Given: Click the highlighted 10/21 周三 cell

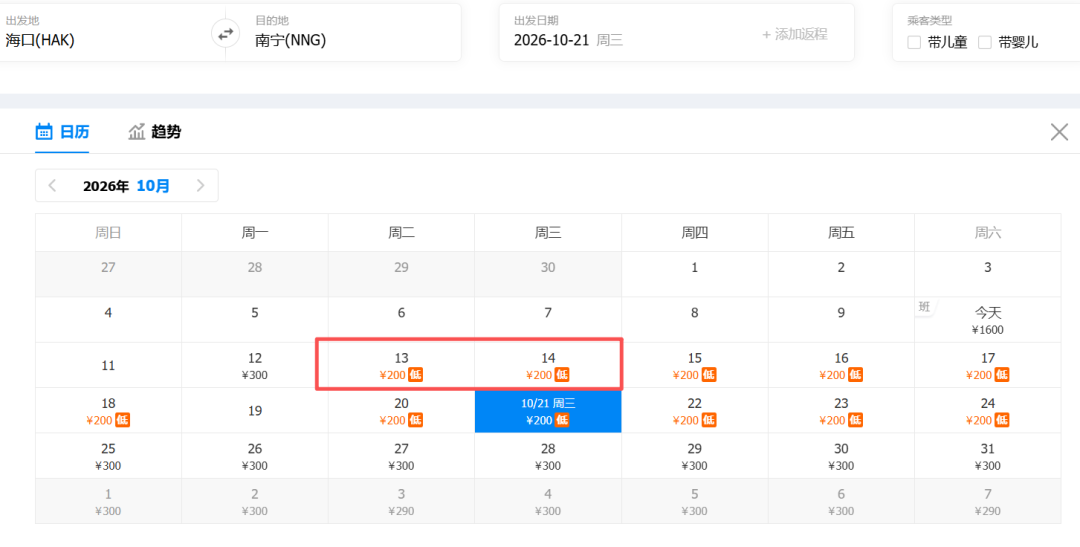Looking at the screenshot, I should tap(548, 411).
